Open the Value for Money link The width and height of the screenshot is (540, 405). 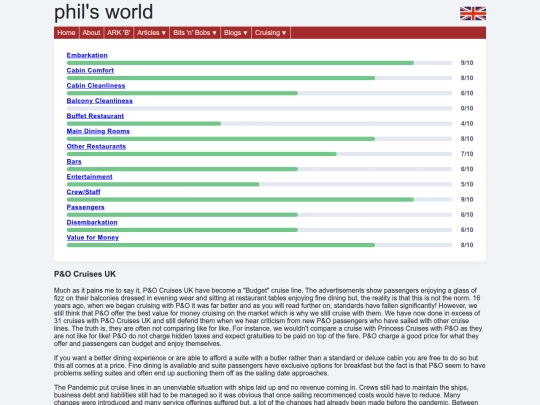tap(93, 237)
